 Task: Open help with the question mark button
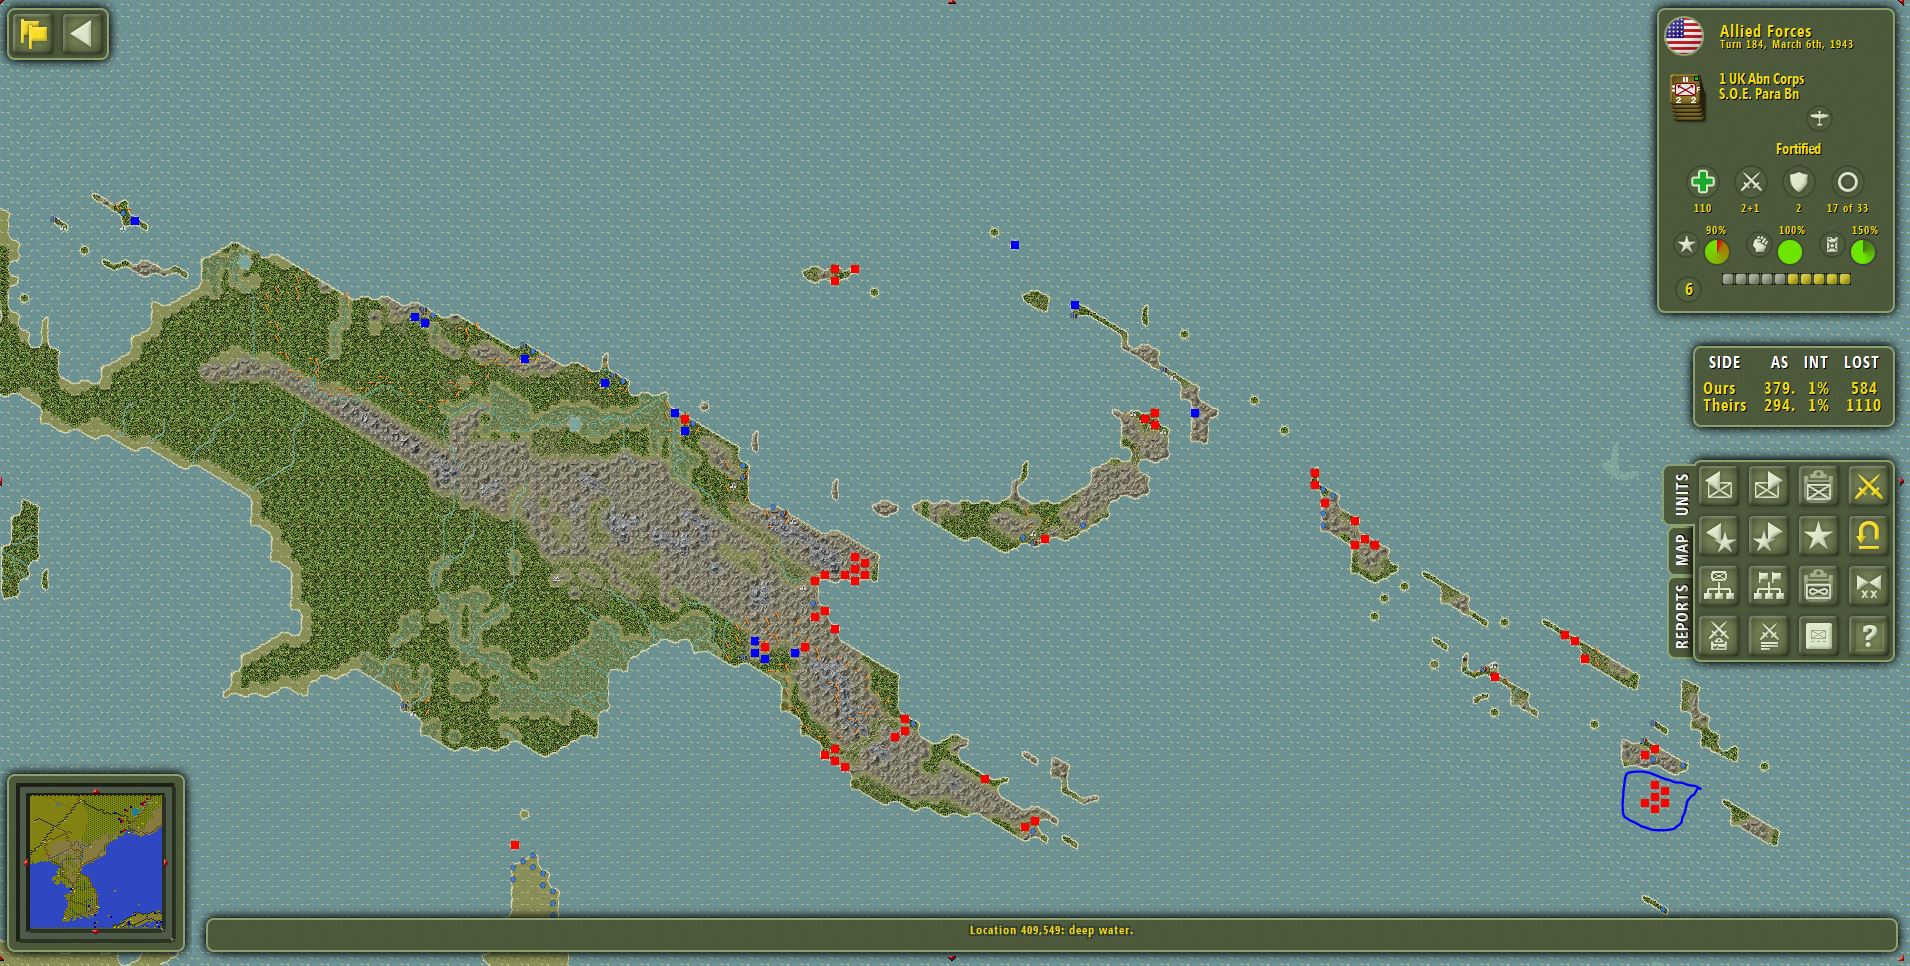(1868, 635)
